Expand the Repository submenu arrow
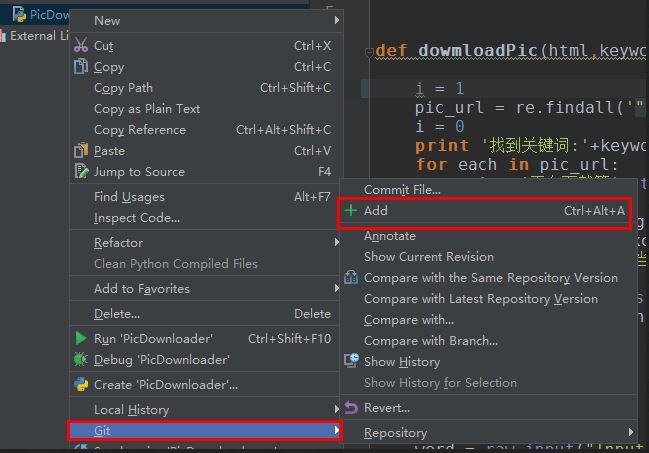The image size is (649, 453). [630, 432]
